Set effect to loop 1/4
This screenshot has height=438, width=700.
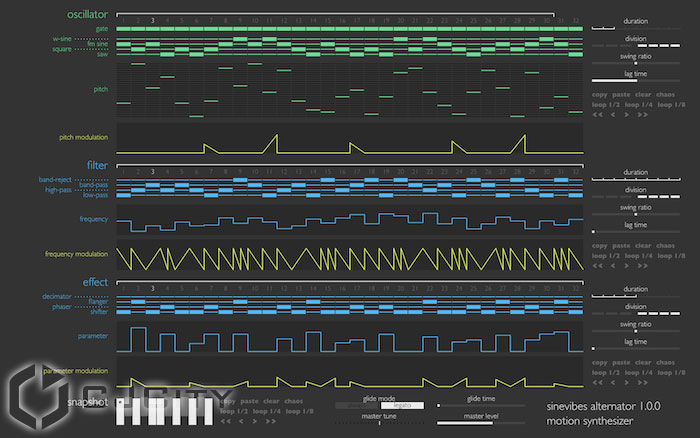[638, 373]
